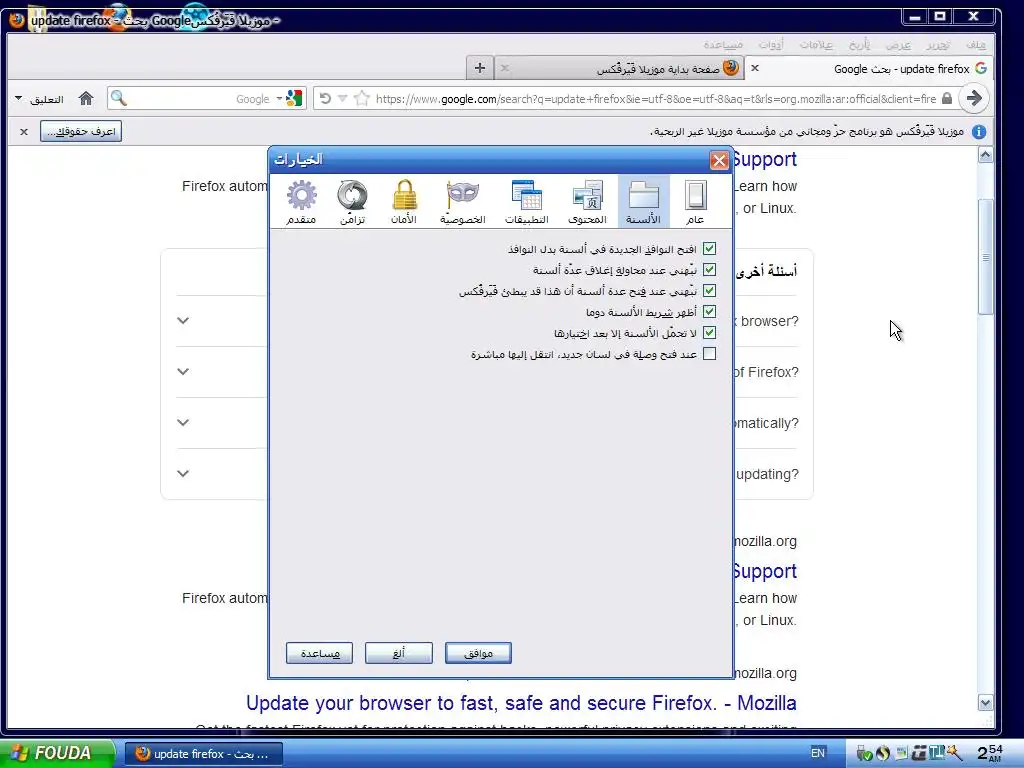Click the forward arrow navigation button
Image resolution: width=1024 pixels, height=768 pixels.
[974, 99]
